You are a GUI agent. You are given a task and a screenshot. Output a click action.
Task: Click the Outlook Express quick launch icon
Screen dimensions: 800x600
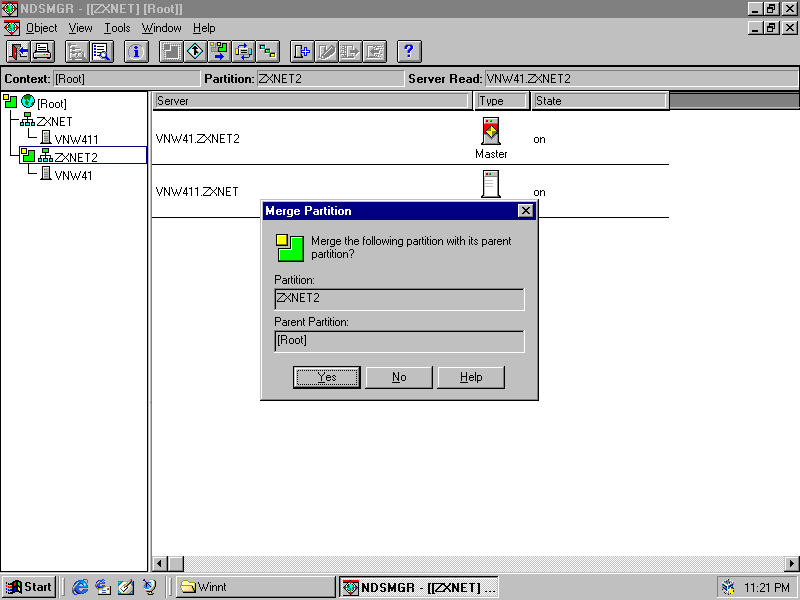(x=103, y=587)
